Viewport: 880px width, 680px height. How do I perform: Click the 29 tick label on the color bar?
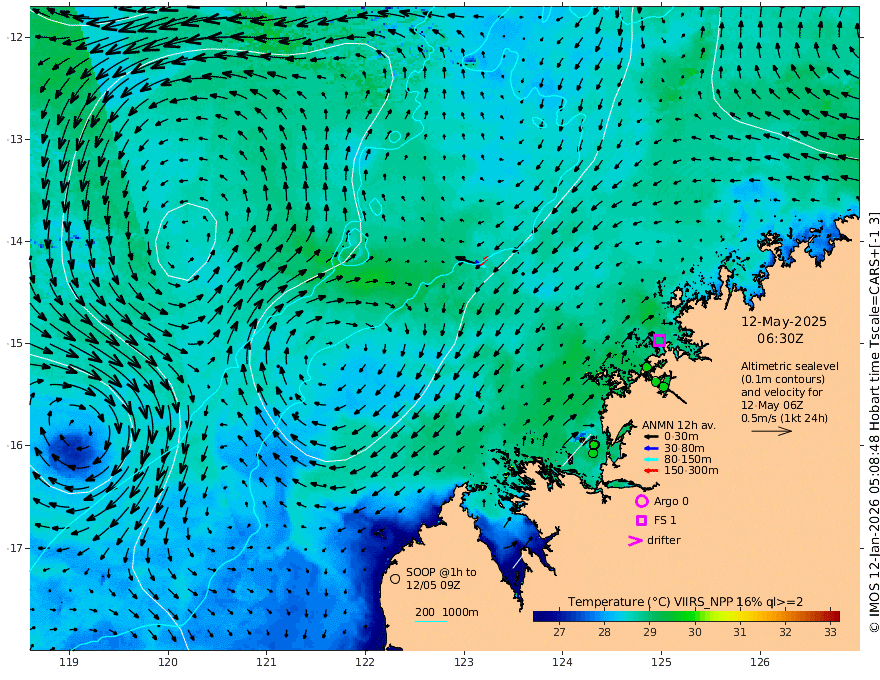pos(650,632)
